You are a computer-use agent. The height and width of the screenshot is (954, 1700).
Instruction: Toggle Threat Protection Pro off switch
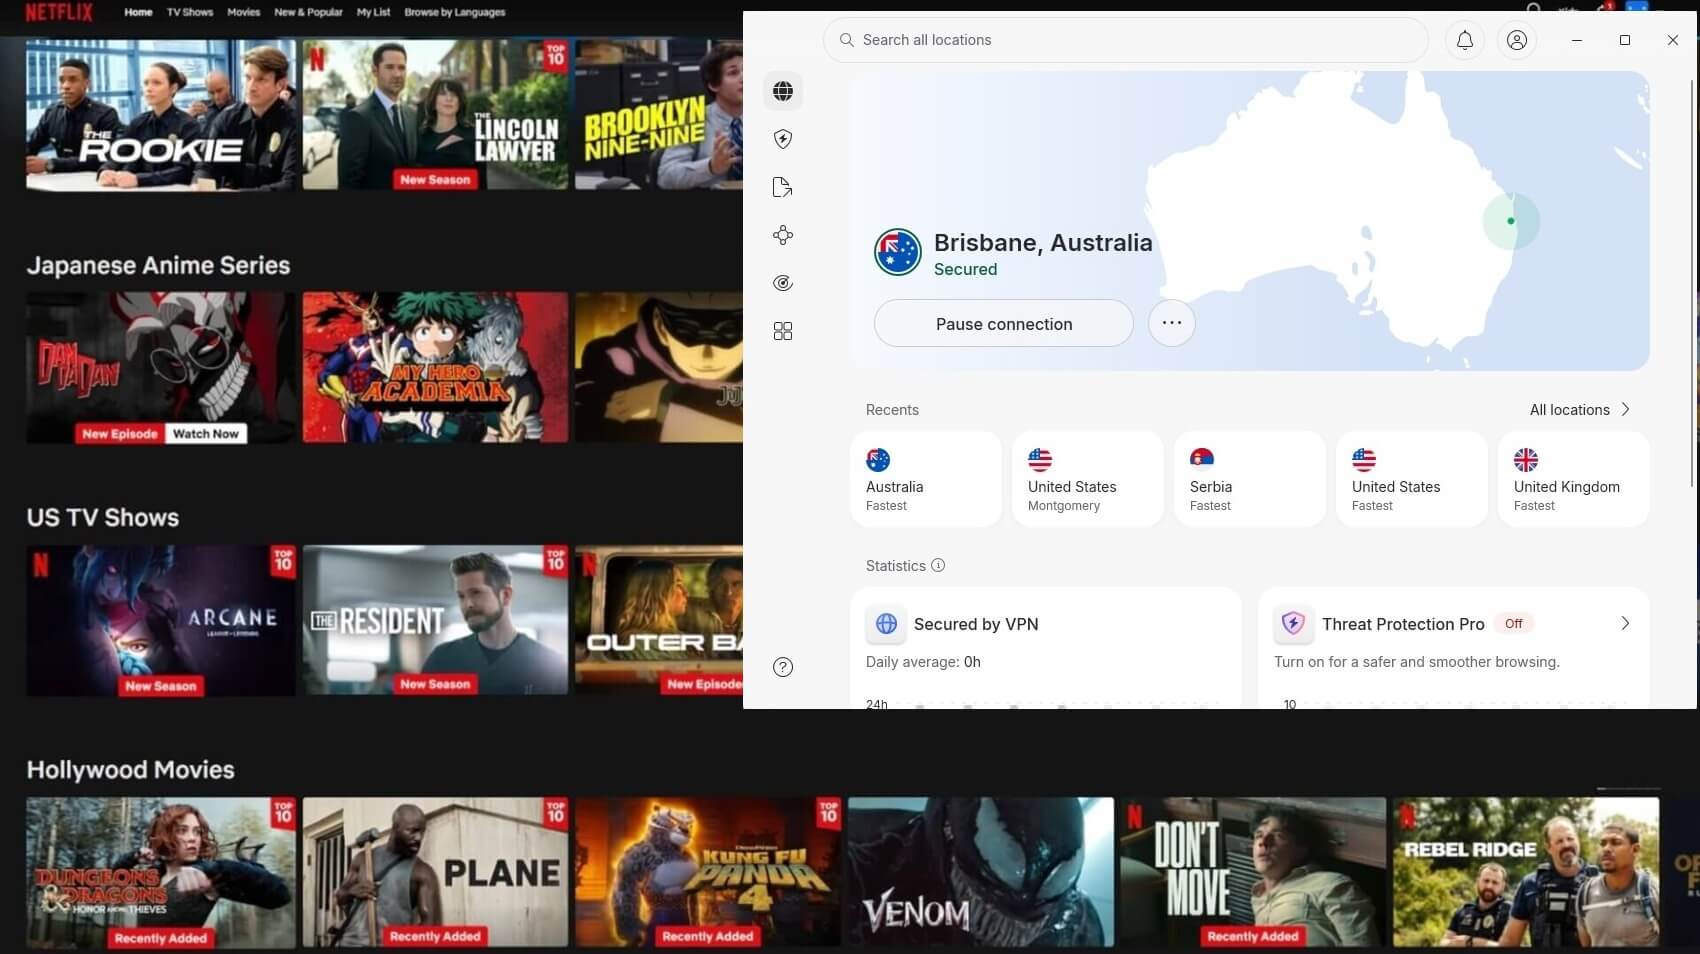tap(1513, 623)
